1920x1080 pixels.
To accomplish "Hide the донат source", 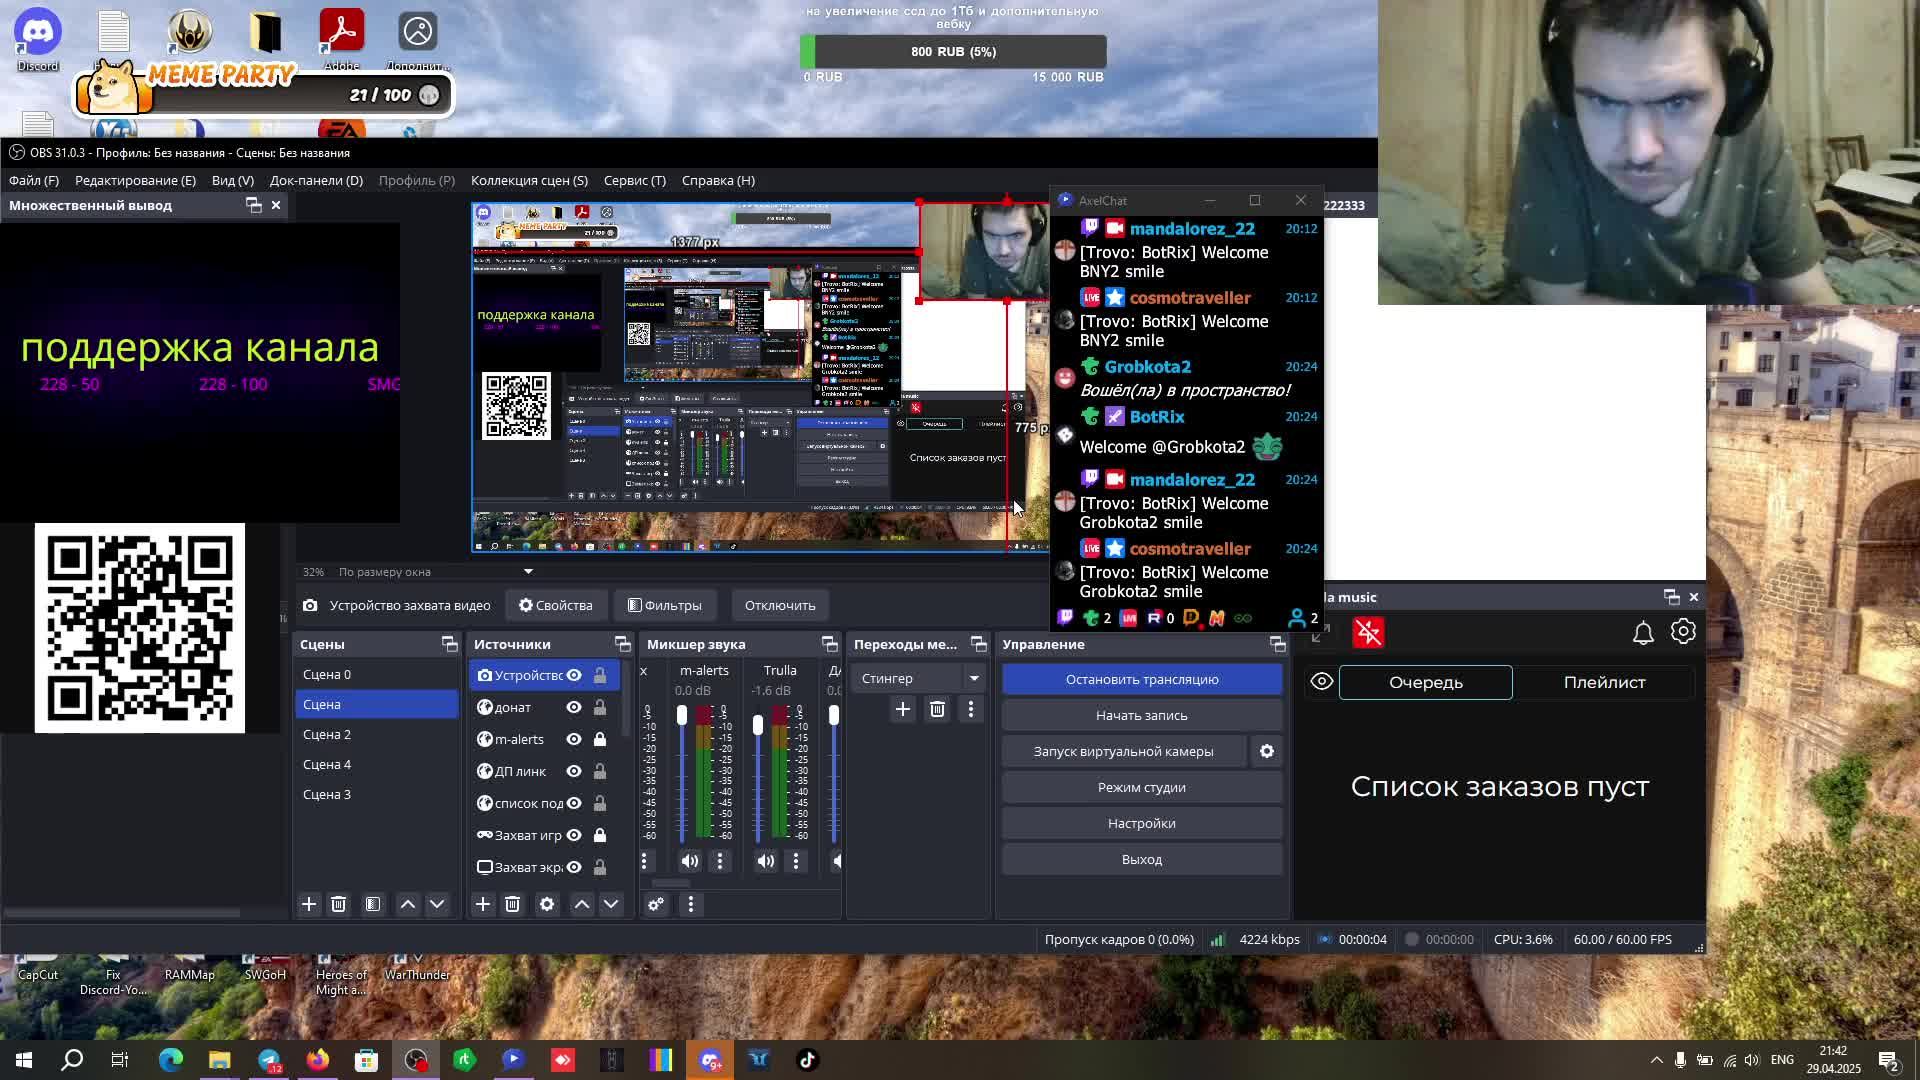I will coord(574,707).
